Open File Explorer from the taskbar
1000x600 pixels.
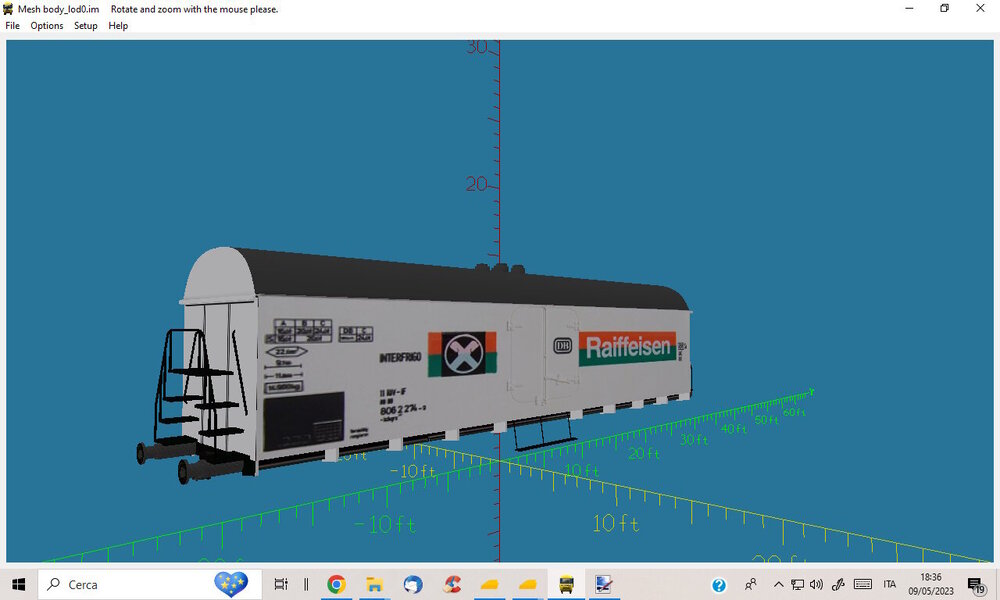(374, 584)
